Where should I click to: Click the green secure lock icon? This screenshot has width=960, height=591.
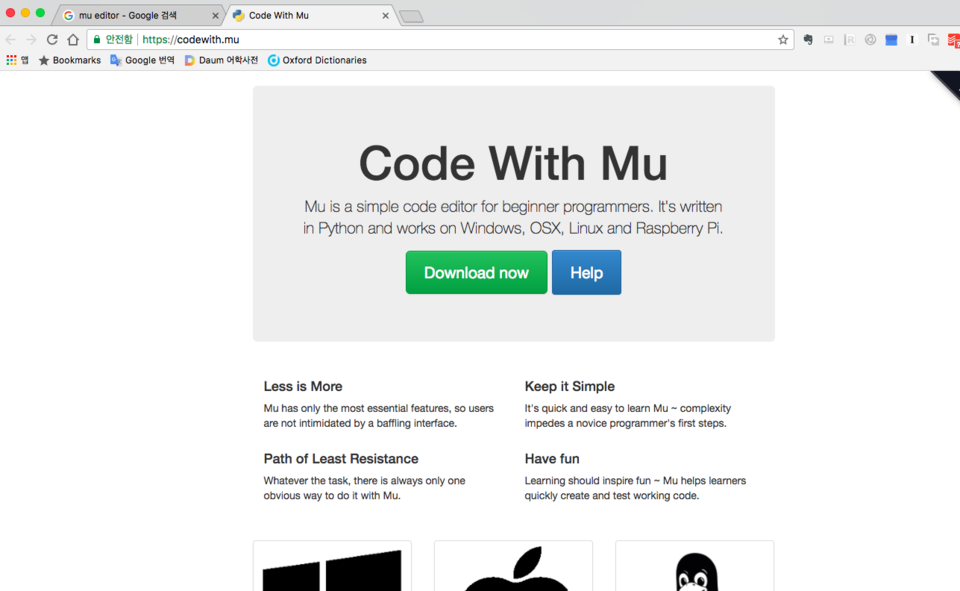pos(97,39)
